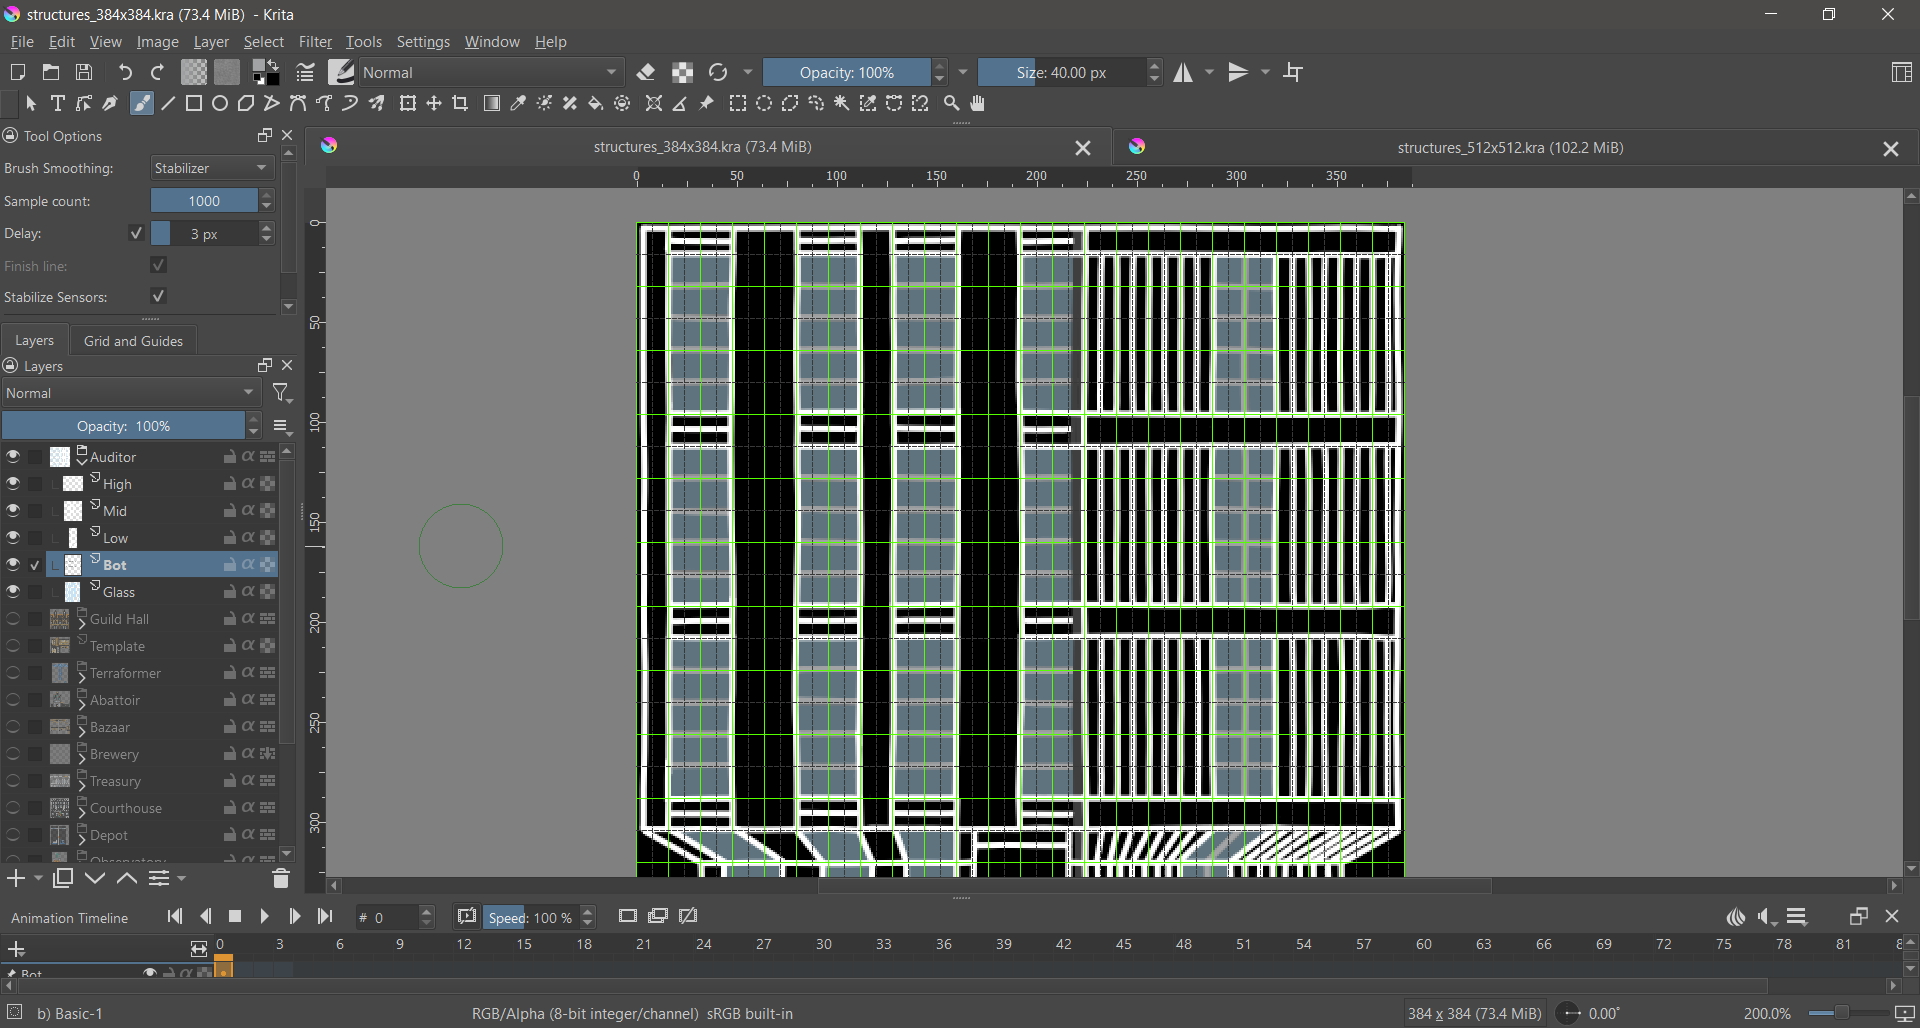
Task: Click the horizontal mirror tool icon
Action: [1184, 73]
